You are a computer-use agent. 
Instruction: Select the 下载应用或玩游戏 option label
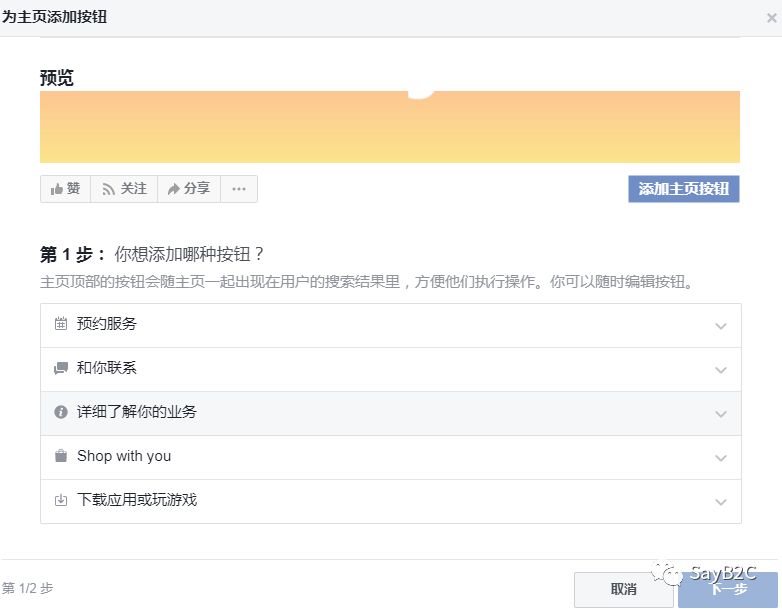tap(137, 500)
